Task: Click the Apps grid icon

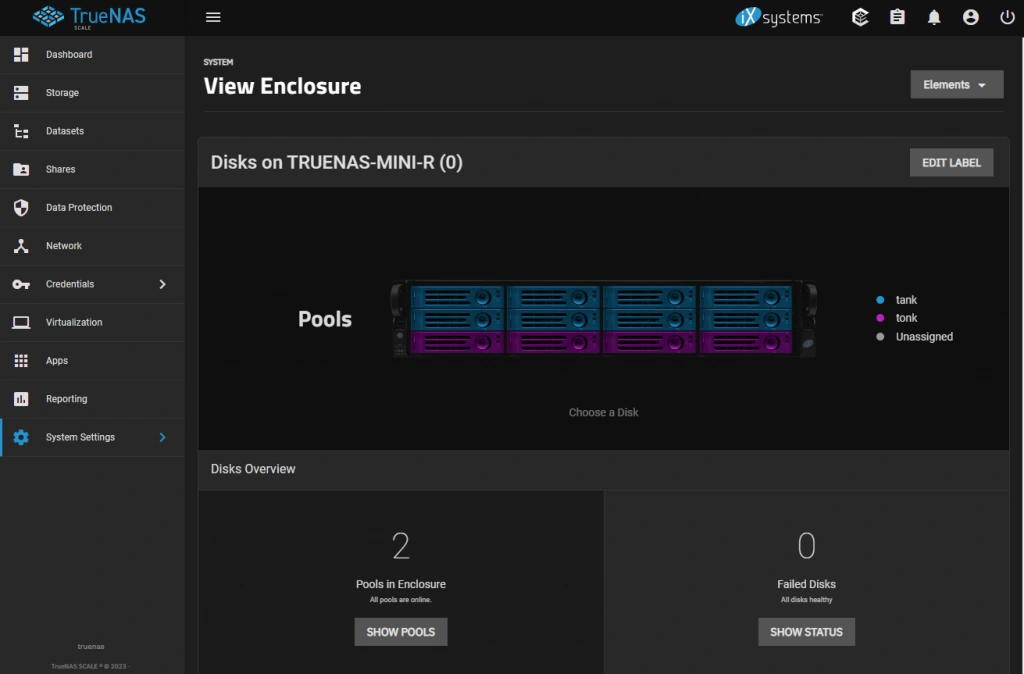Action: coord(21,361)
